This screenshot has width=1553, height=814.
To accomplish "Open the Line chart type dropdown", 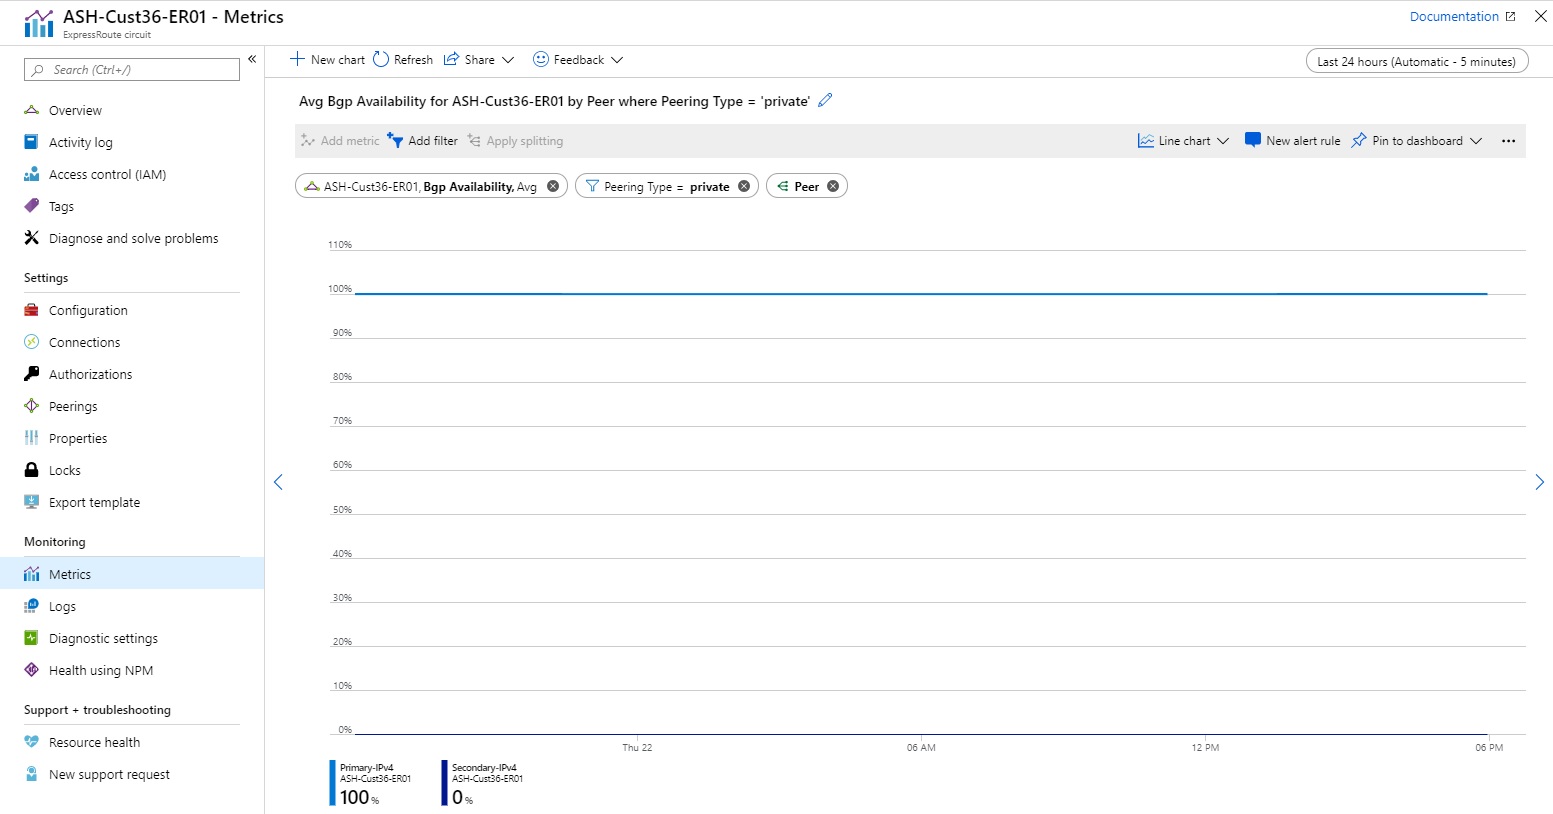I will (x=1183, y=140).
